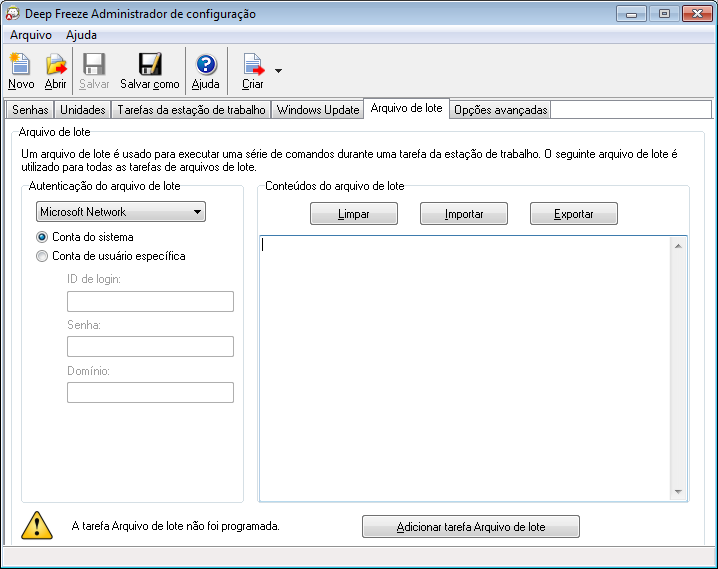
Task: Click the Salvar como floppy icon
Action: coord(150,66)
